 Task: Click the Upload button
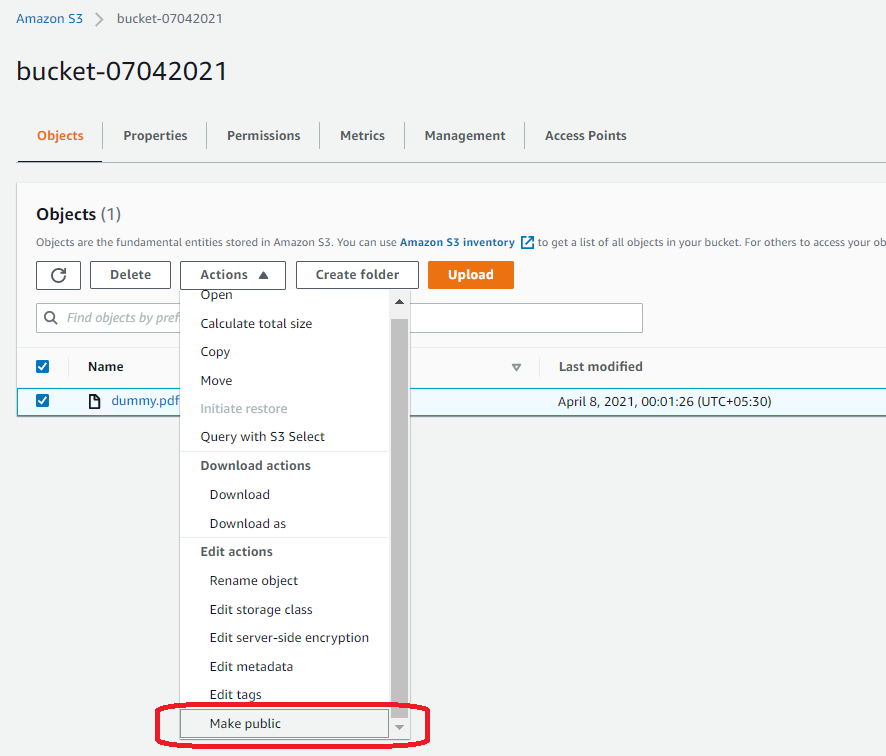tap(470, 274)
